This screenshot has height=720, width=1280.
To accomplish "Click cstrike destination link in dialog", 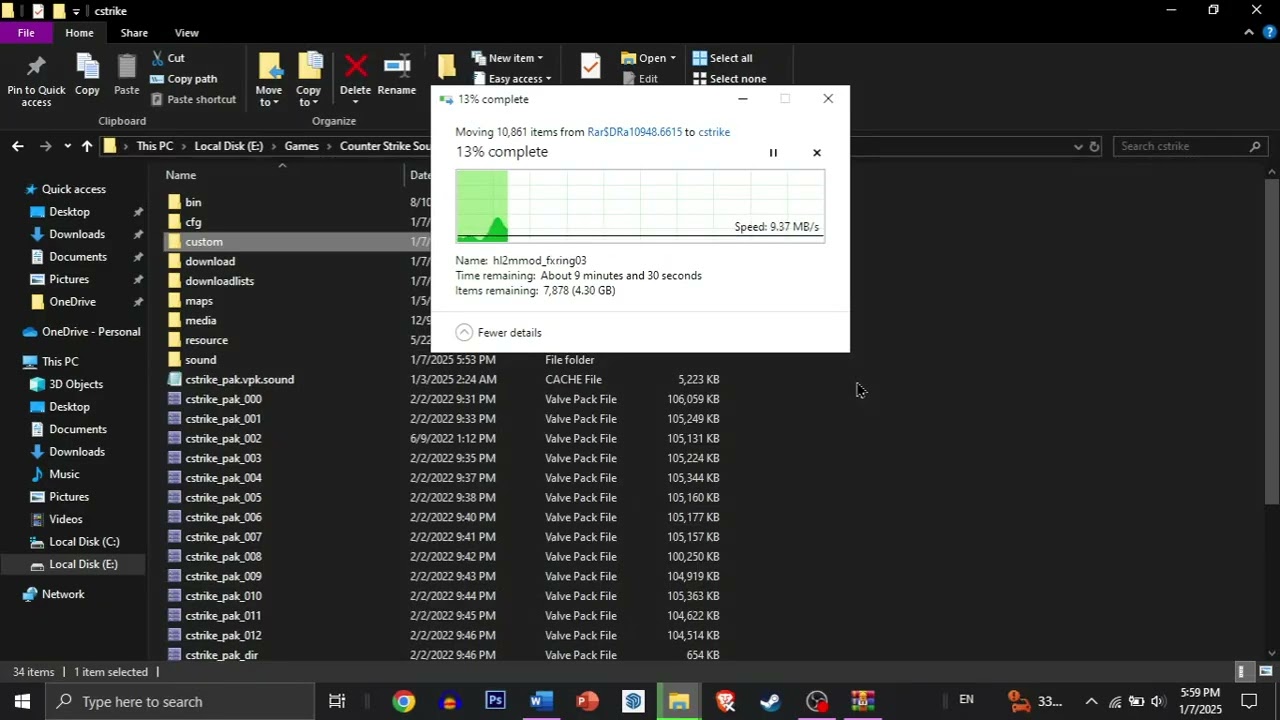I will [x=714, y=132].
